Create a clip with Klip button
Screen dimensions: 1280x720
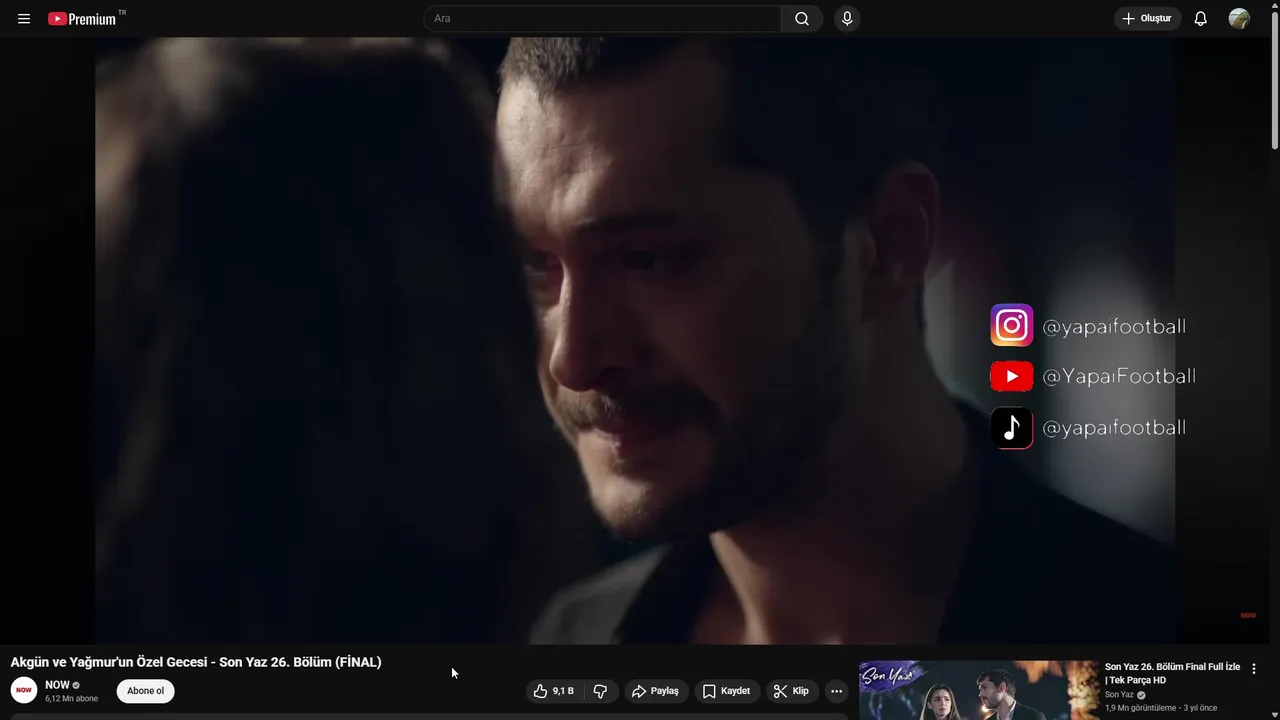pyautogui.click(x=792, y=691)
